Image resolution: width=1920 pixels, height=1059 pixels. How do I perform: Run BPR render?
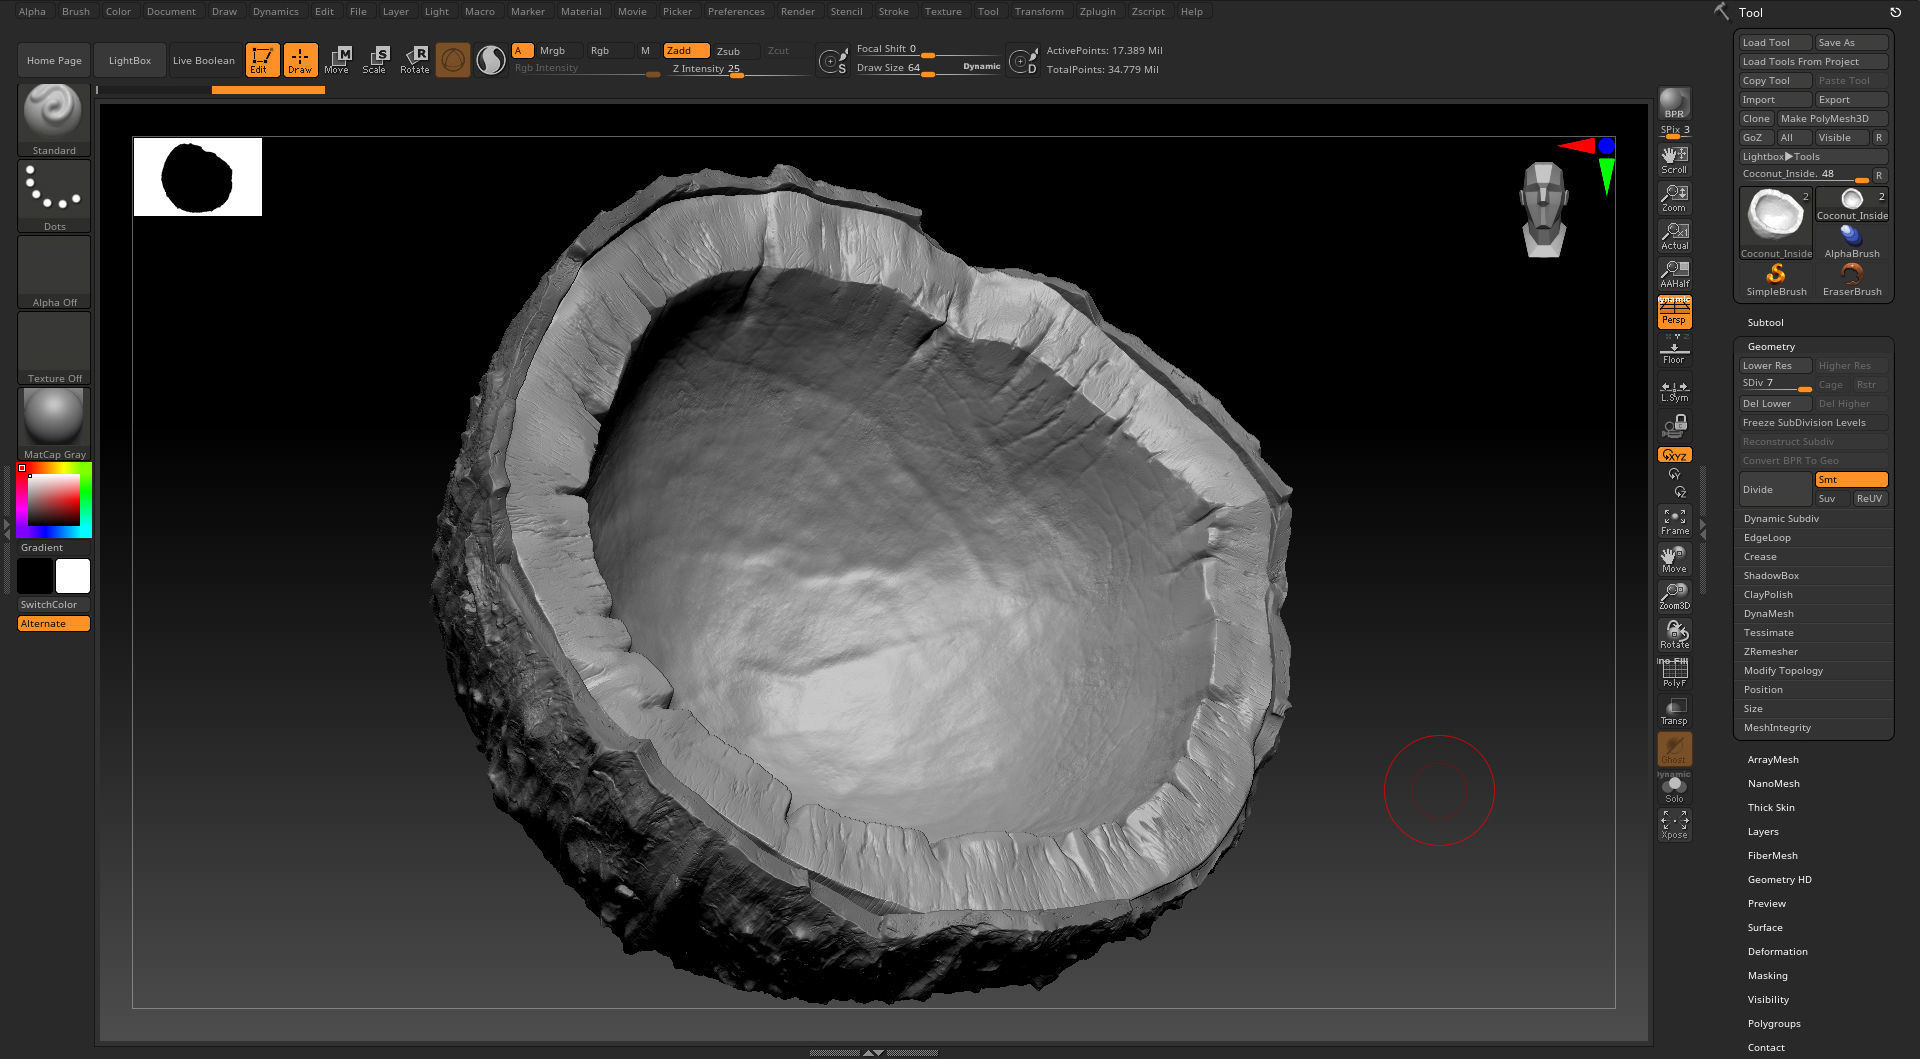[1674, 104]
